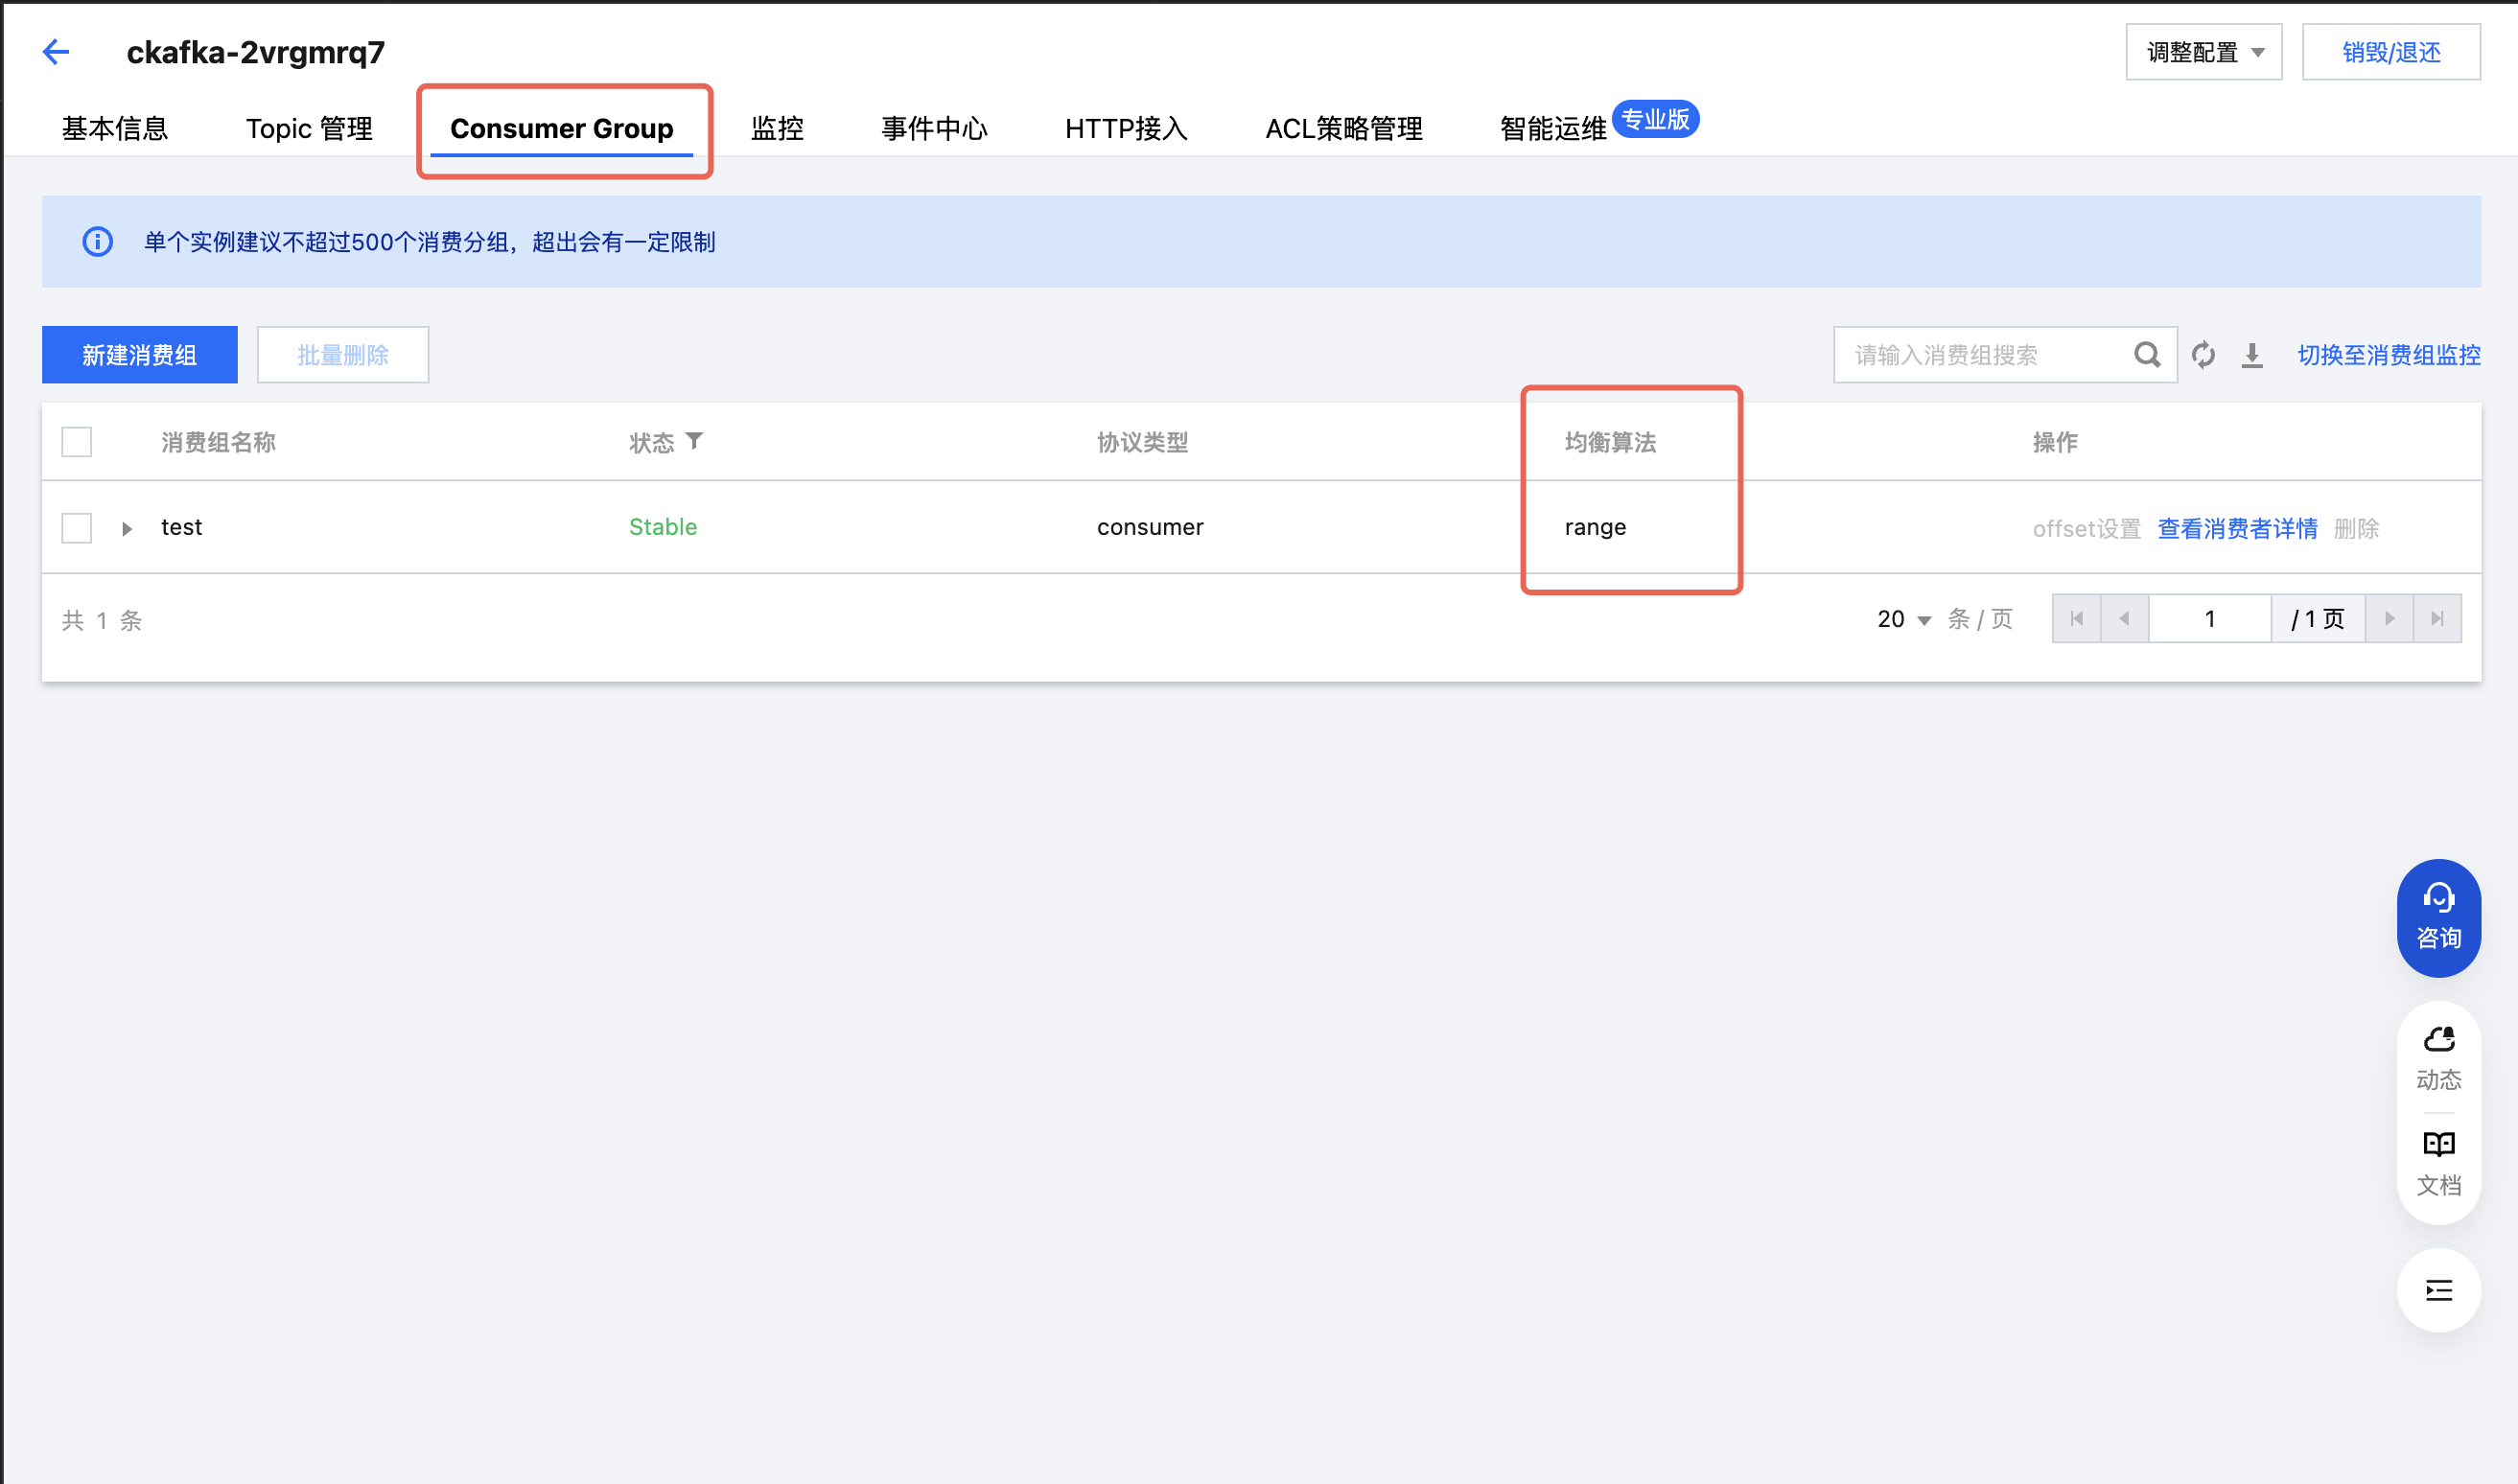Click the search magnifier icon

(2146, 355)
